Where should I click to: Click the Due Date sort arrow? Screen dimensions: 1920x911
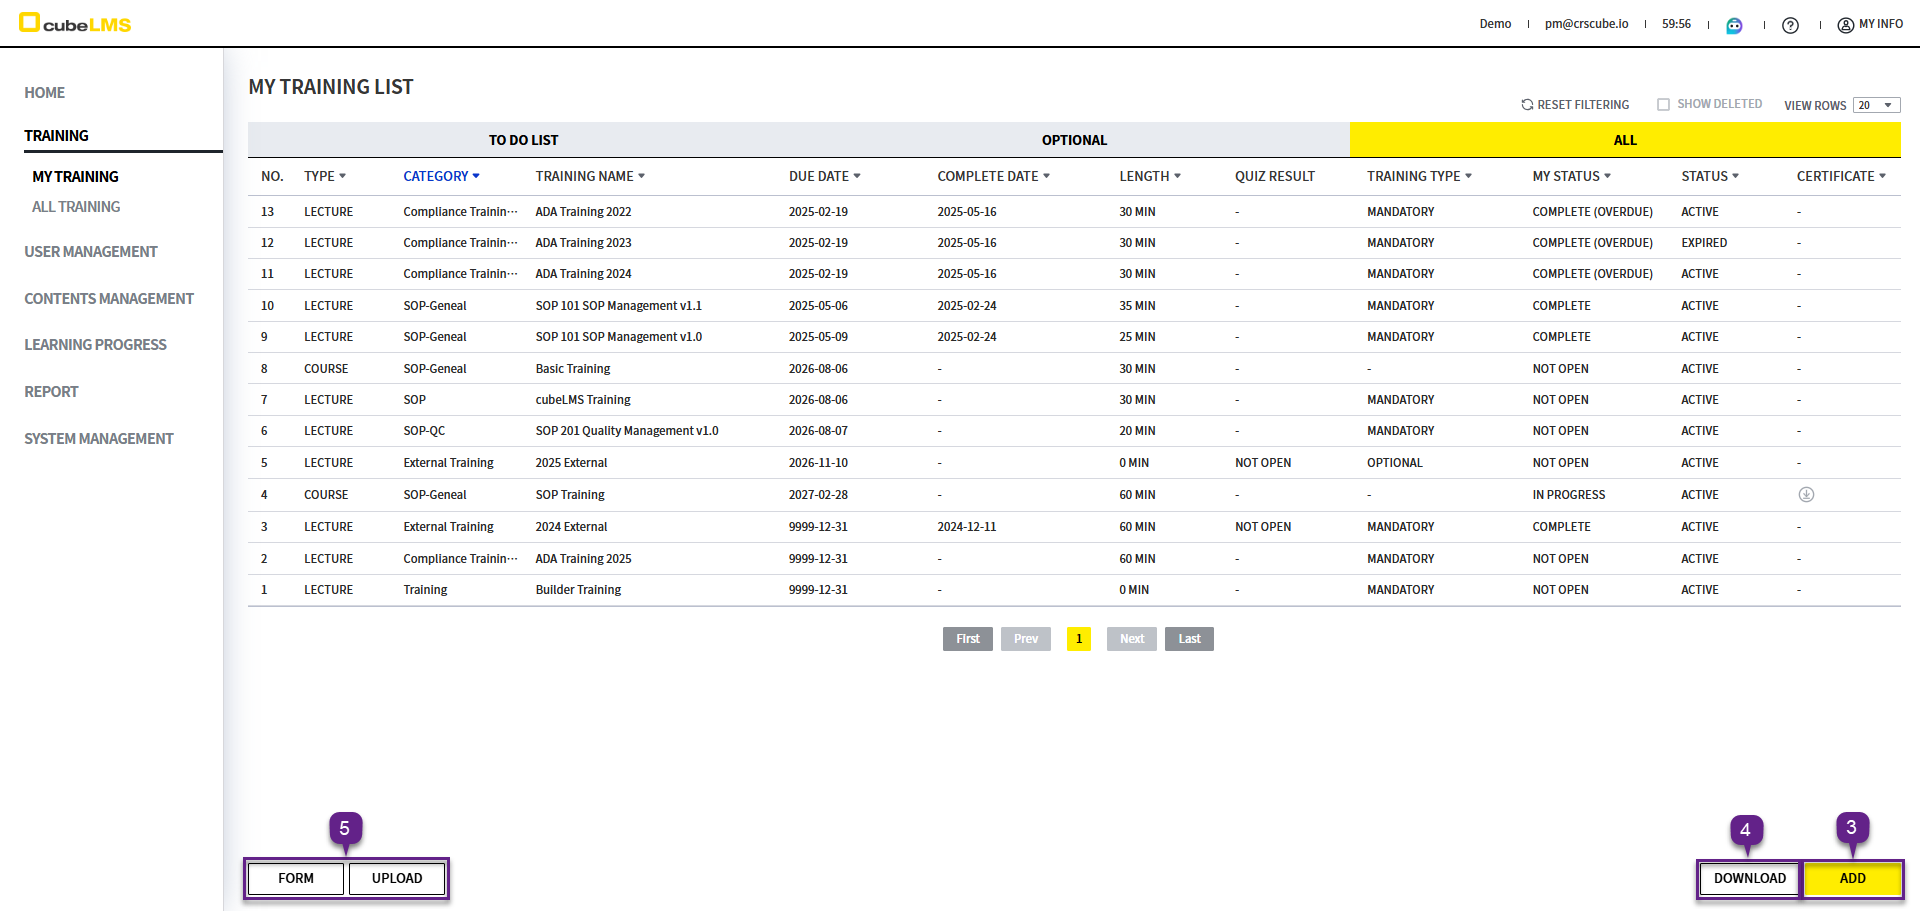[857, 176]
